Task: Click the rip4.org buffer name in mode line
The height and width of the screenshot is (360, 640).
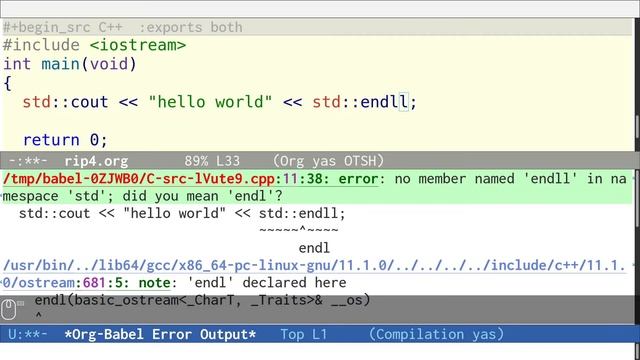Action: [96, 161]
